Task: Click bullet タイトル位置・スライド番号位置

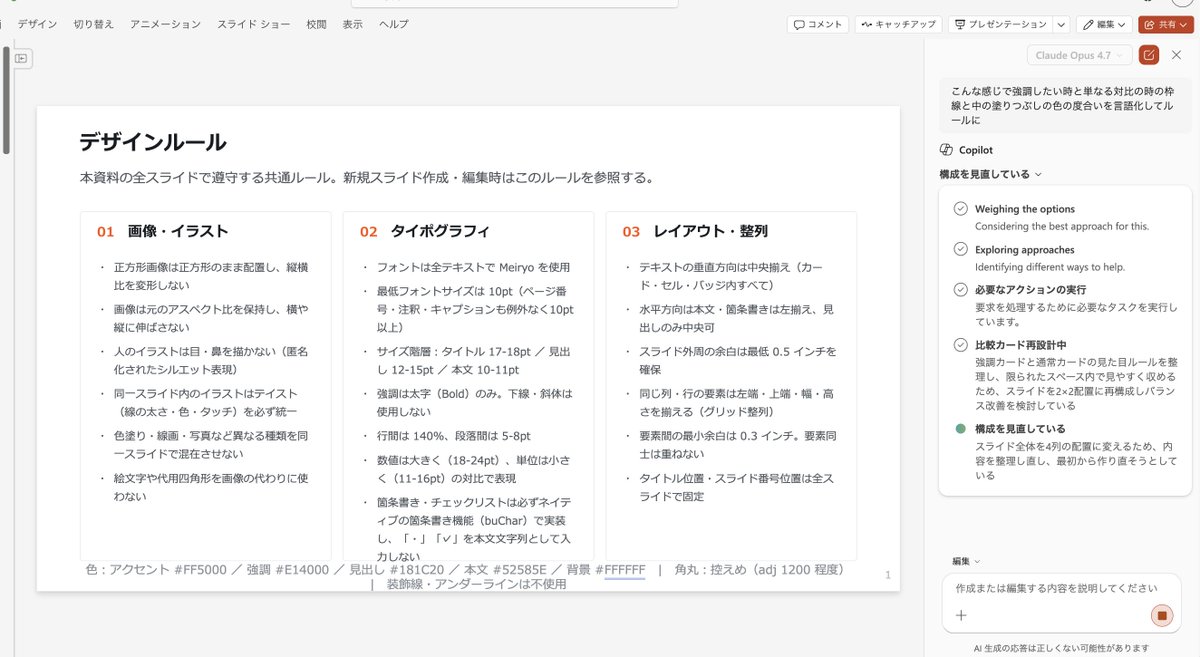Action: [x=736, y=486]
